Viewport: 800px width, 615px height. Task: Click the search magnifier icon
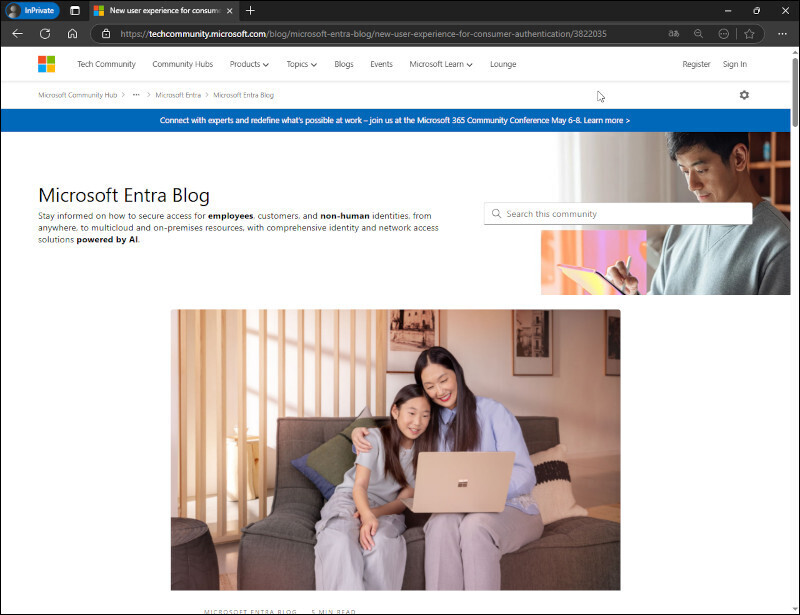496,214
